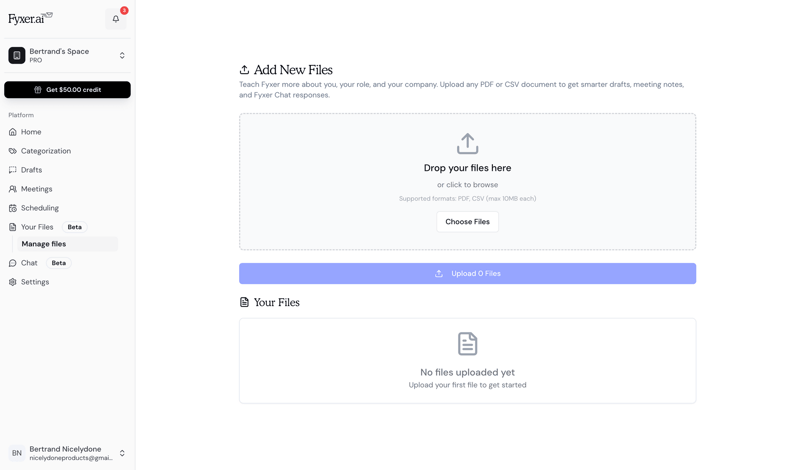Image resolution: width=800 pixels, height=470 pixels.
Task: Click the upload icon in the Upload 0 Files button
Action: click(x=439, y=274)
